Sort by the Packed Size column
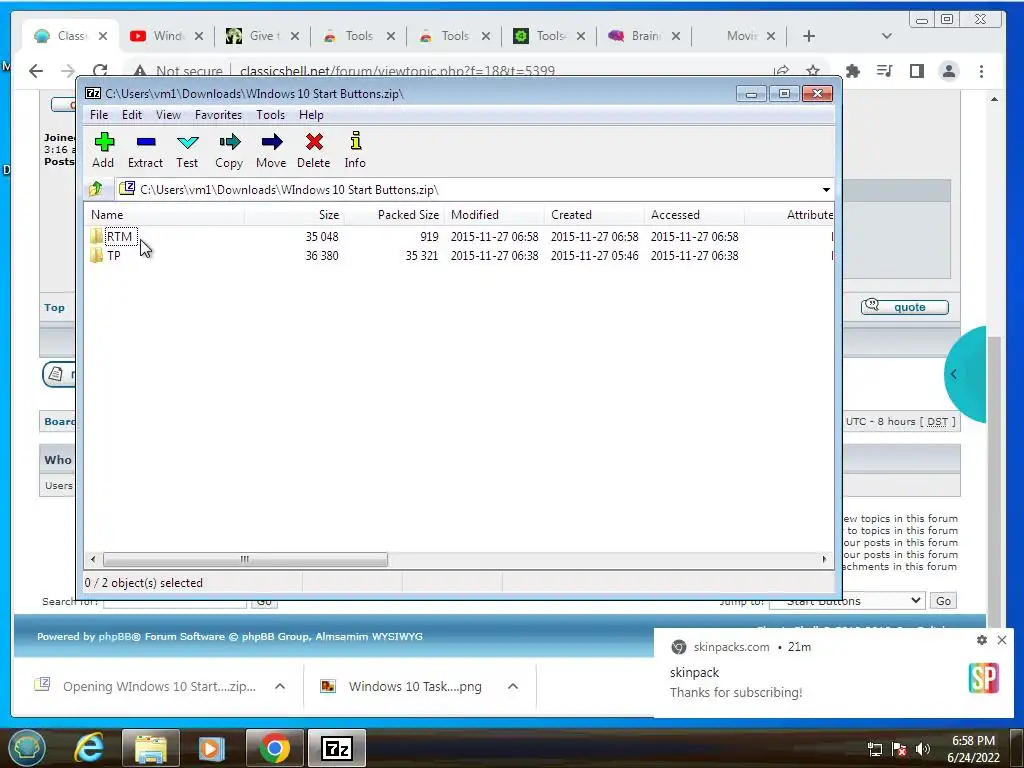 394,215
